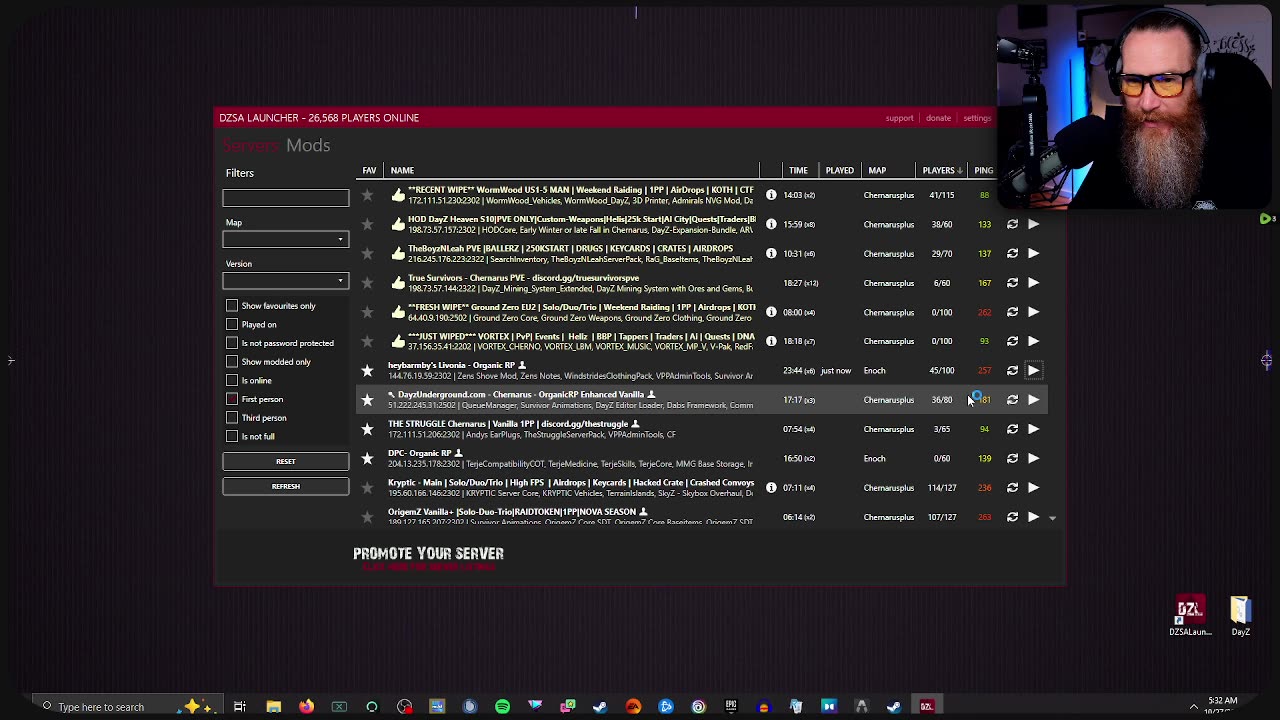The image size is (1280, 720).
Task: Open the launcher settings link
Action: [977, 118]
